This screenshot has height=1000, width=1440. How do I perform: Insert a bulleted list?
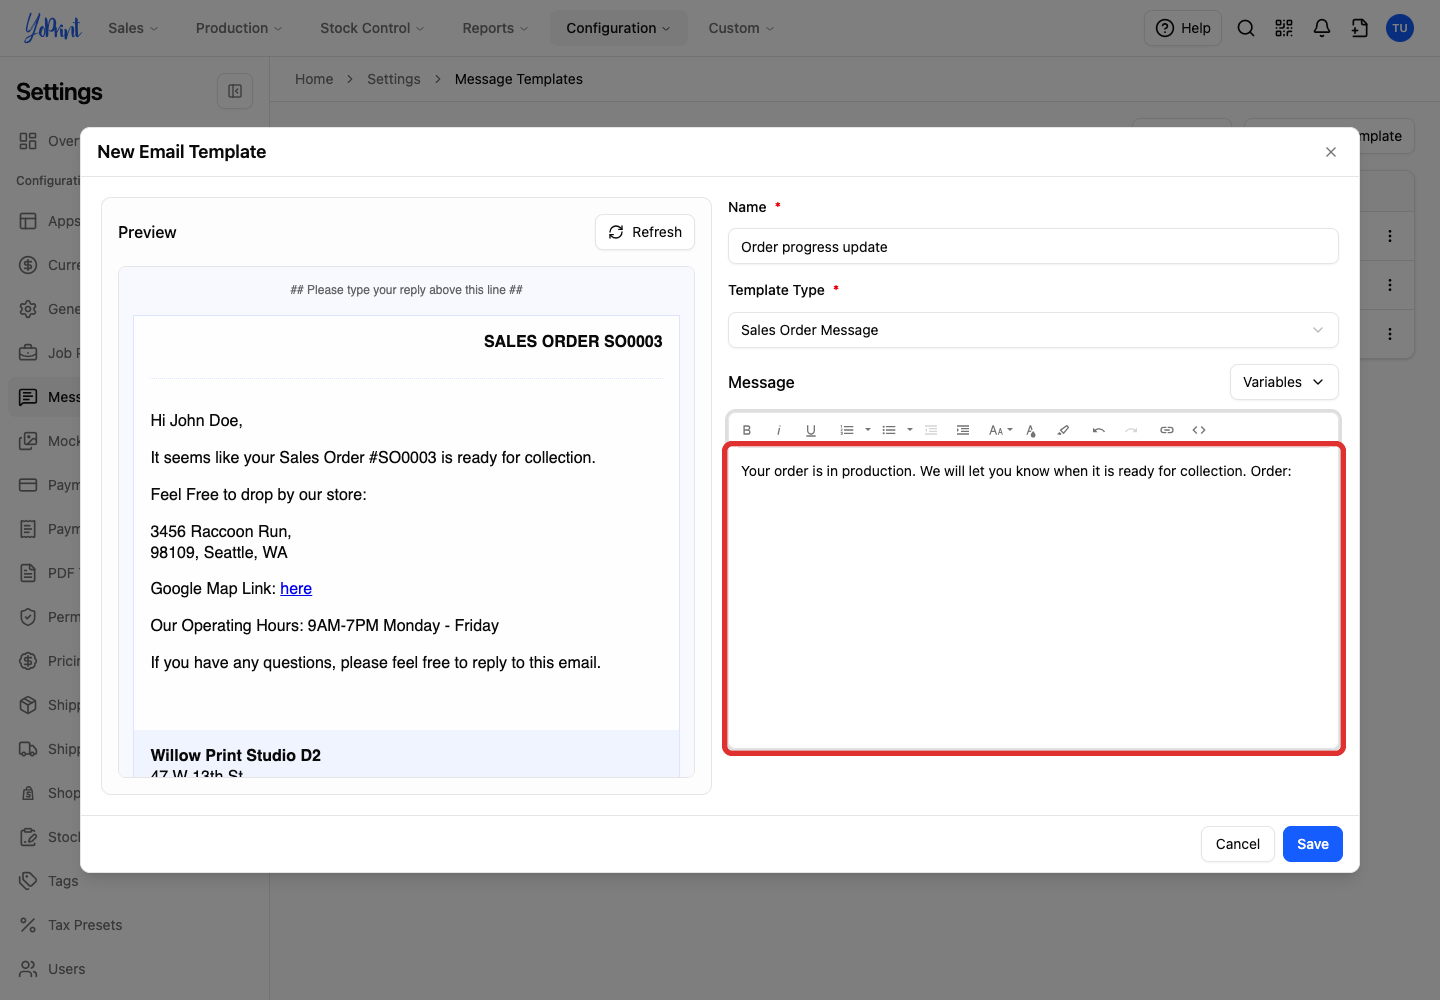click(889, 430)
